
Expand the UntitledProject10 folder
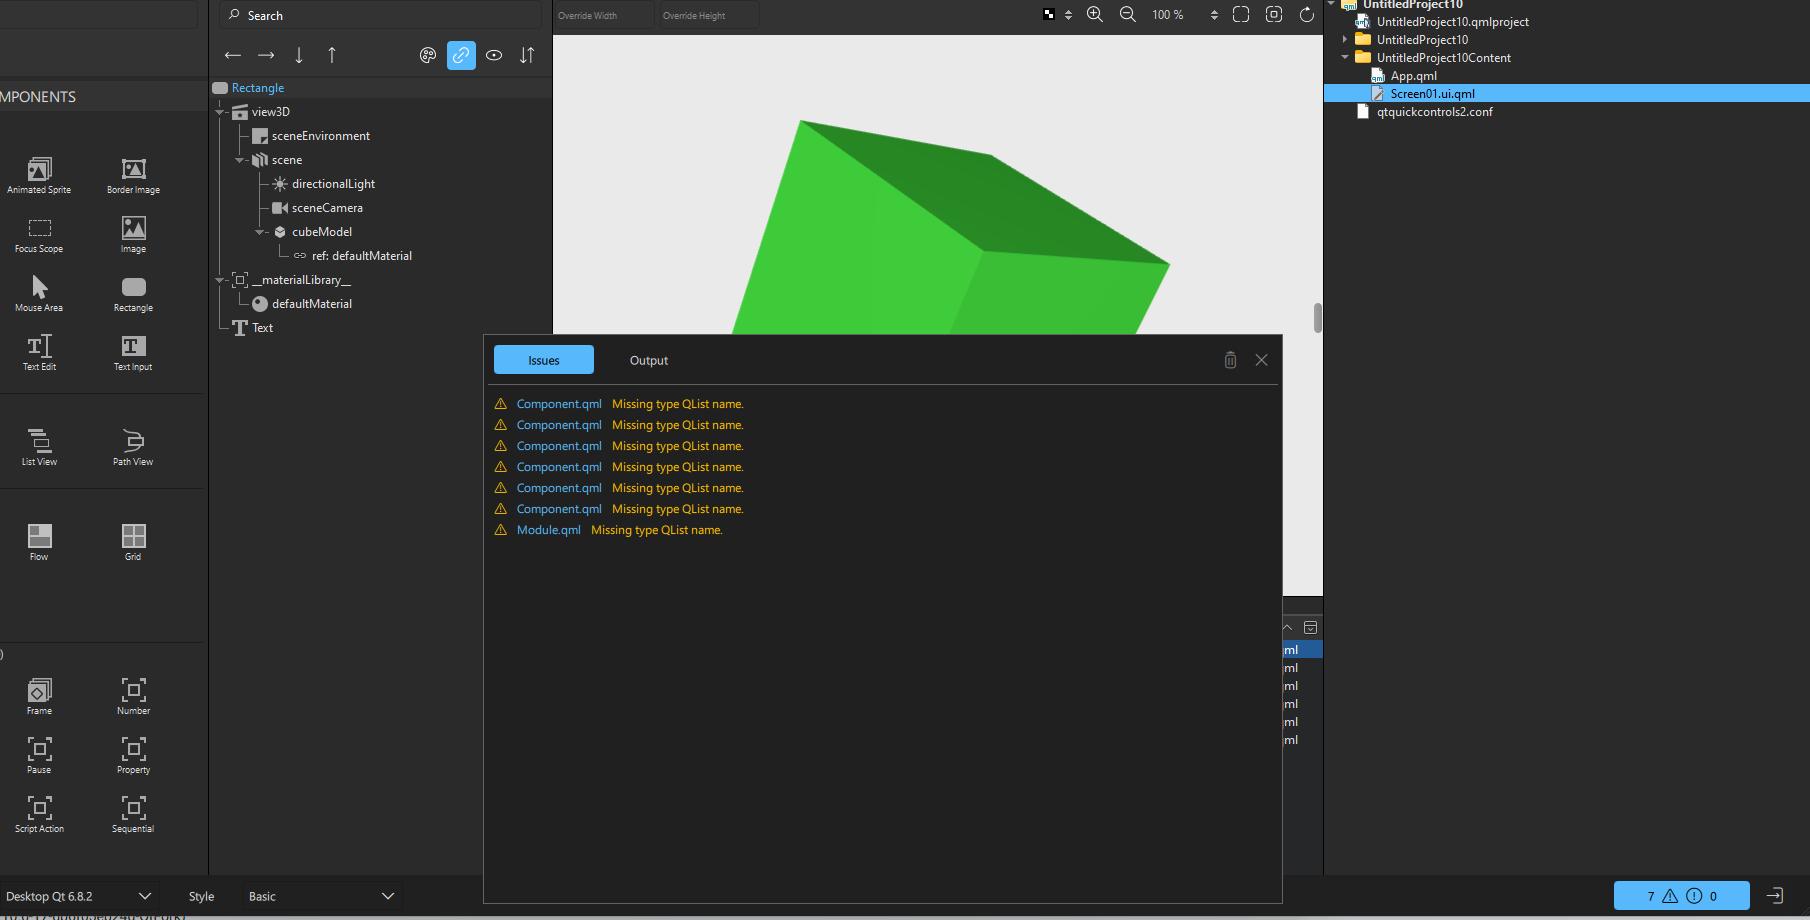pyautogui.click(x=1345, y=40)
